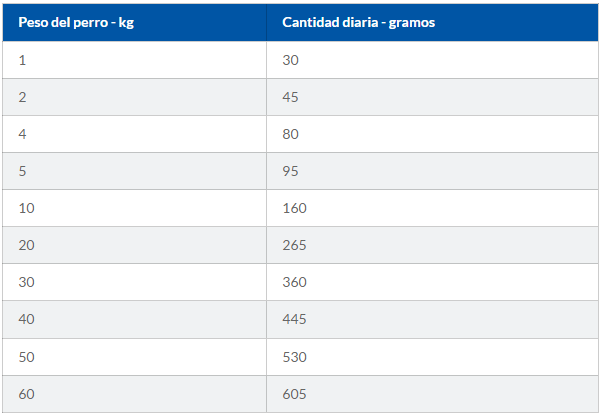Click the 'Cantidad diaria - gramos' header
This screenshot has width=602, height=417.
coord(432,22)
